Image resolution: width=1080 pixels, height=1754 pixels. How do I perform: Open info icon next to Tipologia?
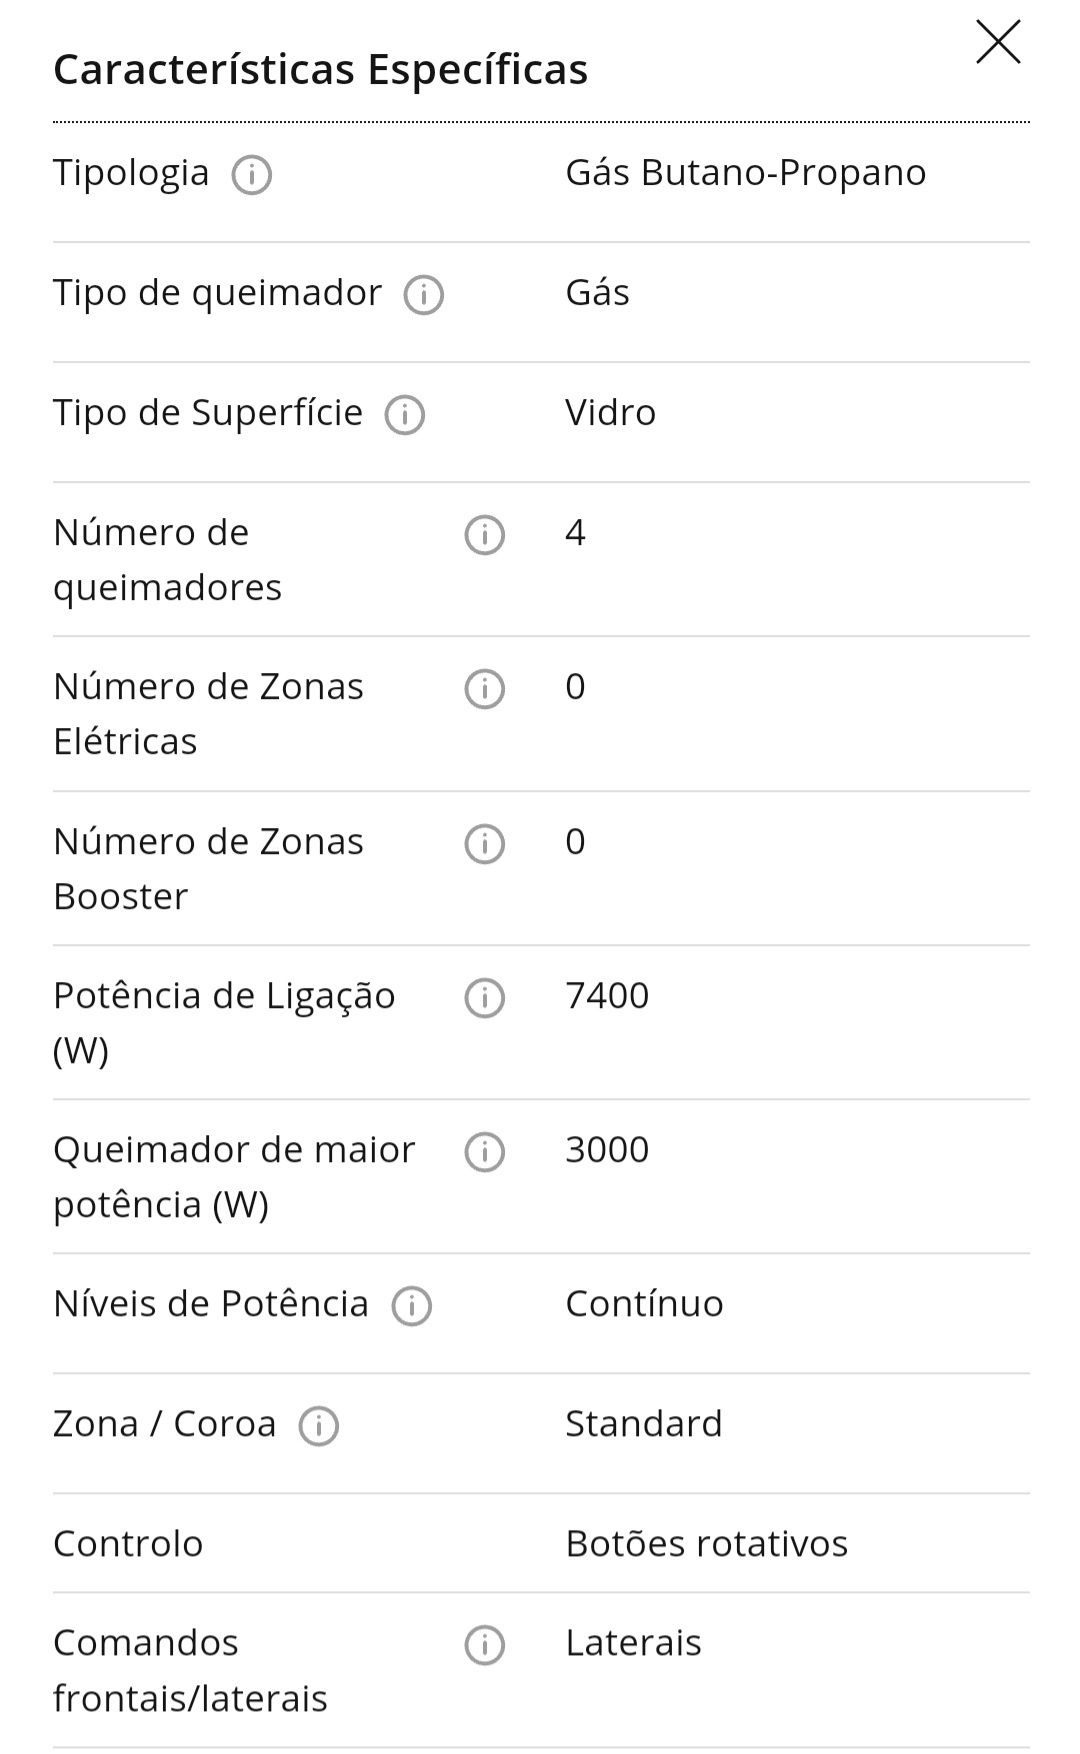pos(251,175)
